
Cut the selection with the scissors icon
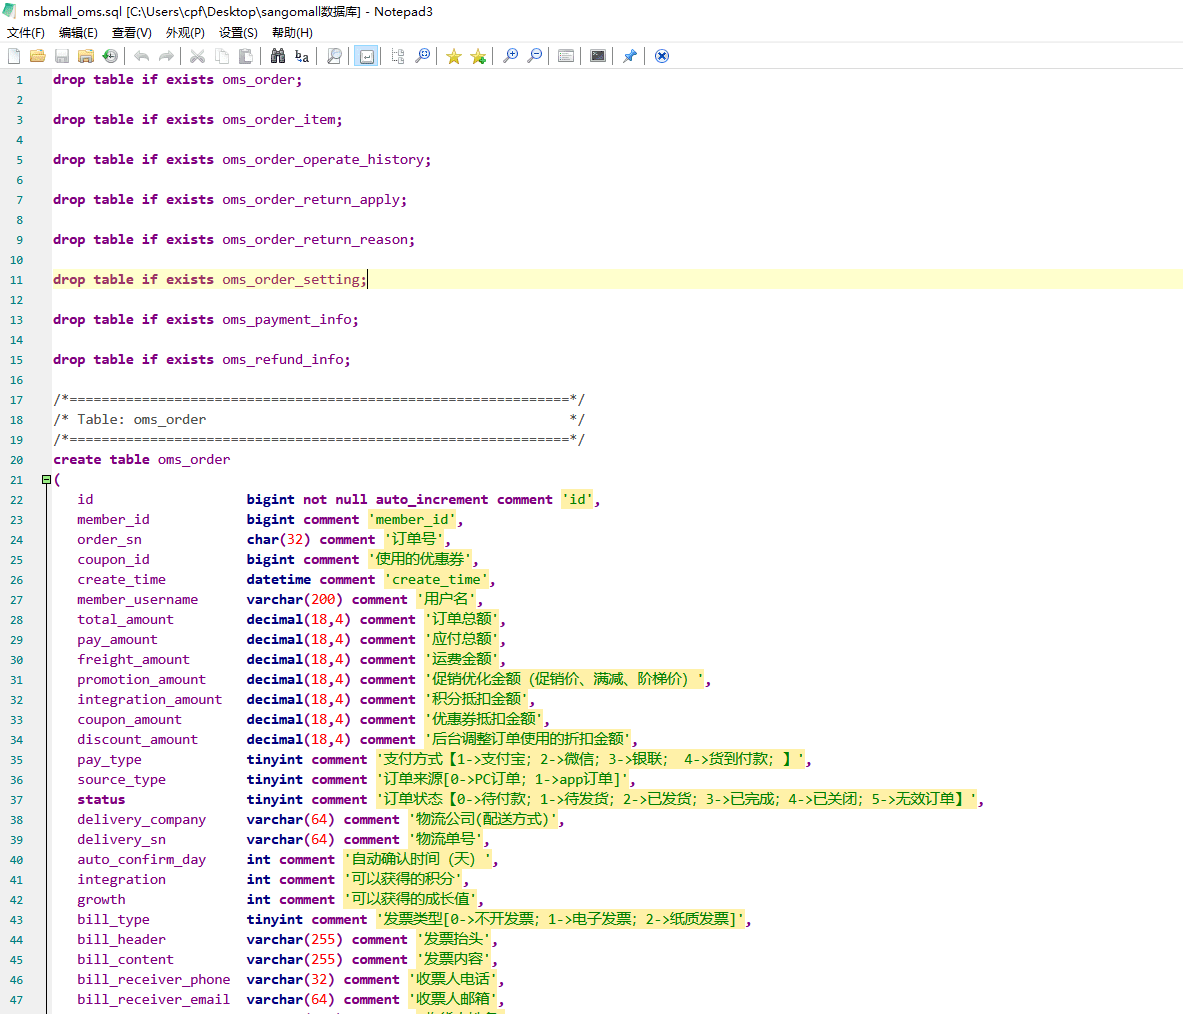[x=197, y=56]
